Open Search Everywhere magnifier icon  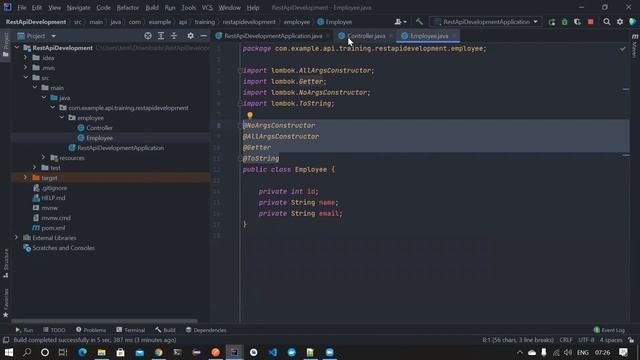click(x=607, y=22)
